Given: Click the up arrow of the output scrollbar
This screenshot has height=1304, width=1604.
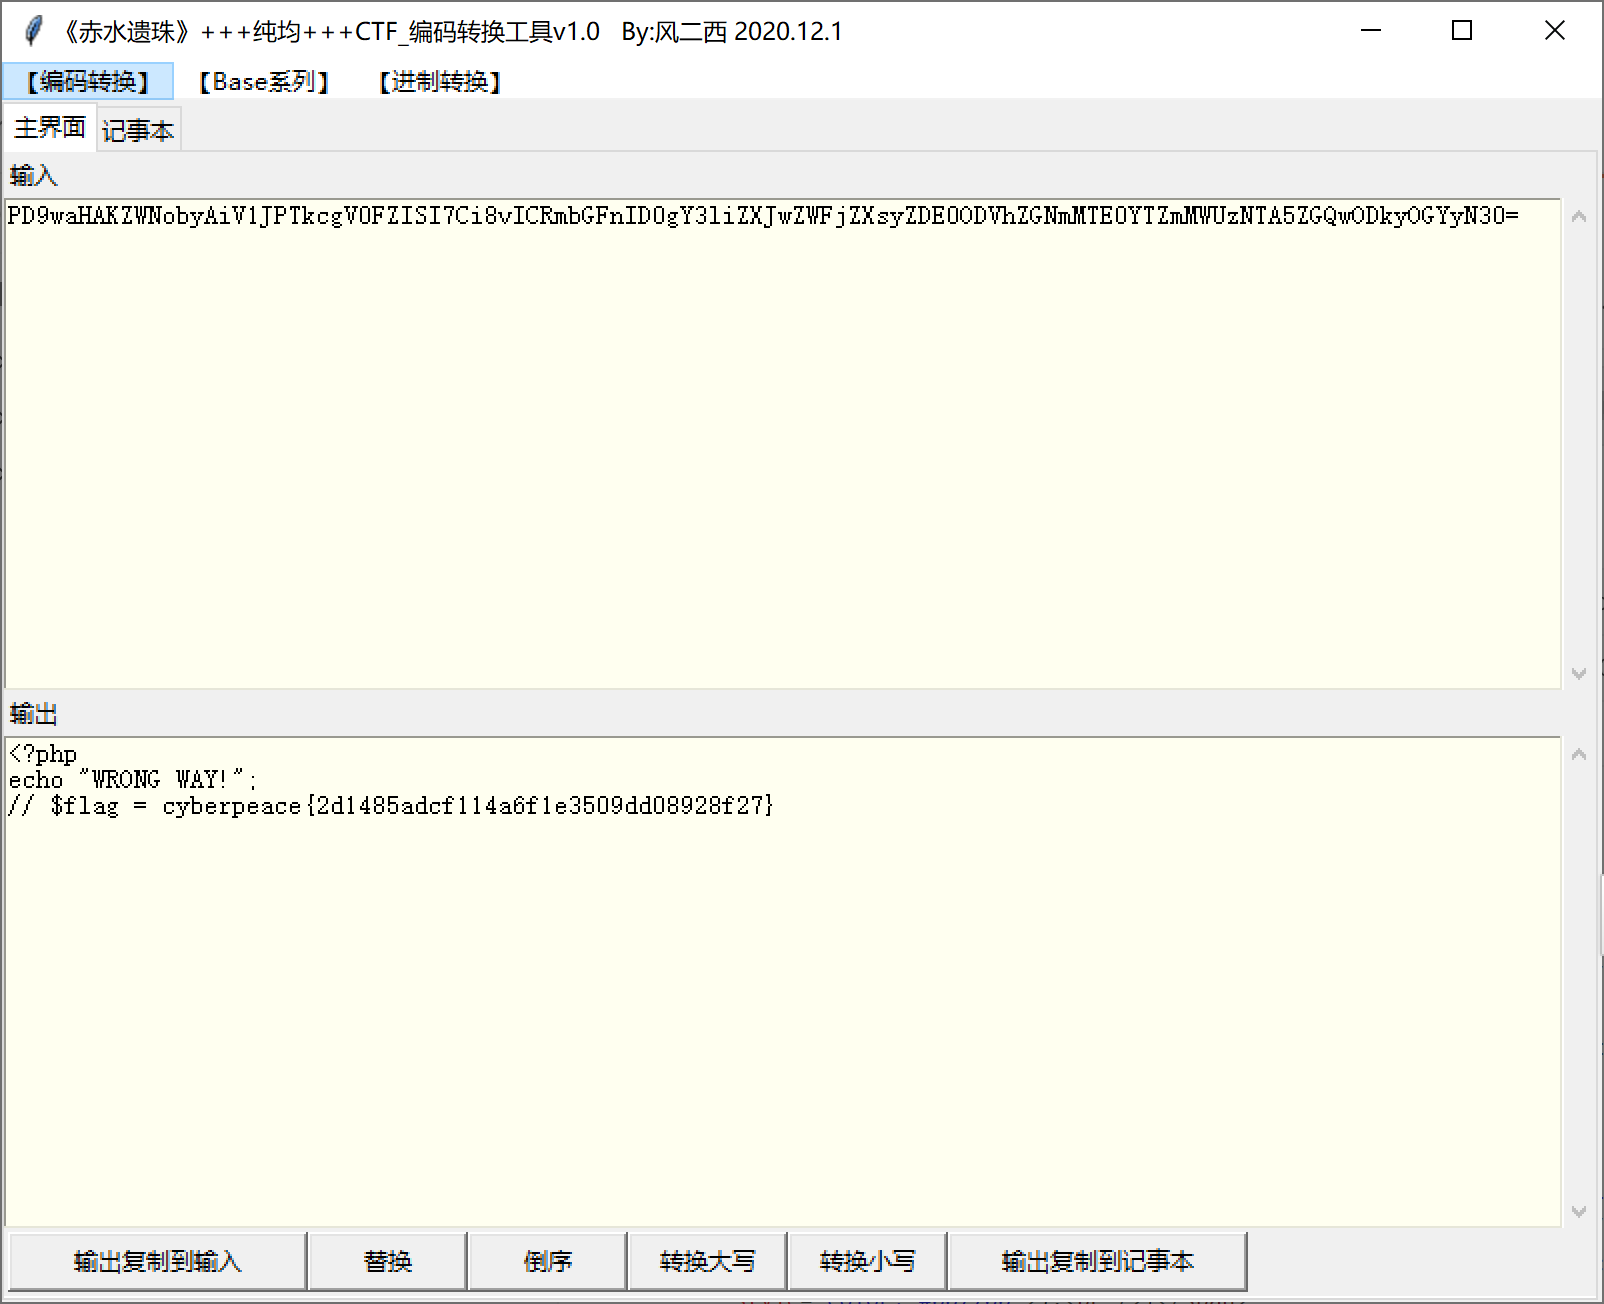Looking at the screenshot, I should [x=1577, y=753].
